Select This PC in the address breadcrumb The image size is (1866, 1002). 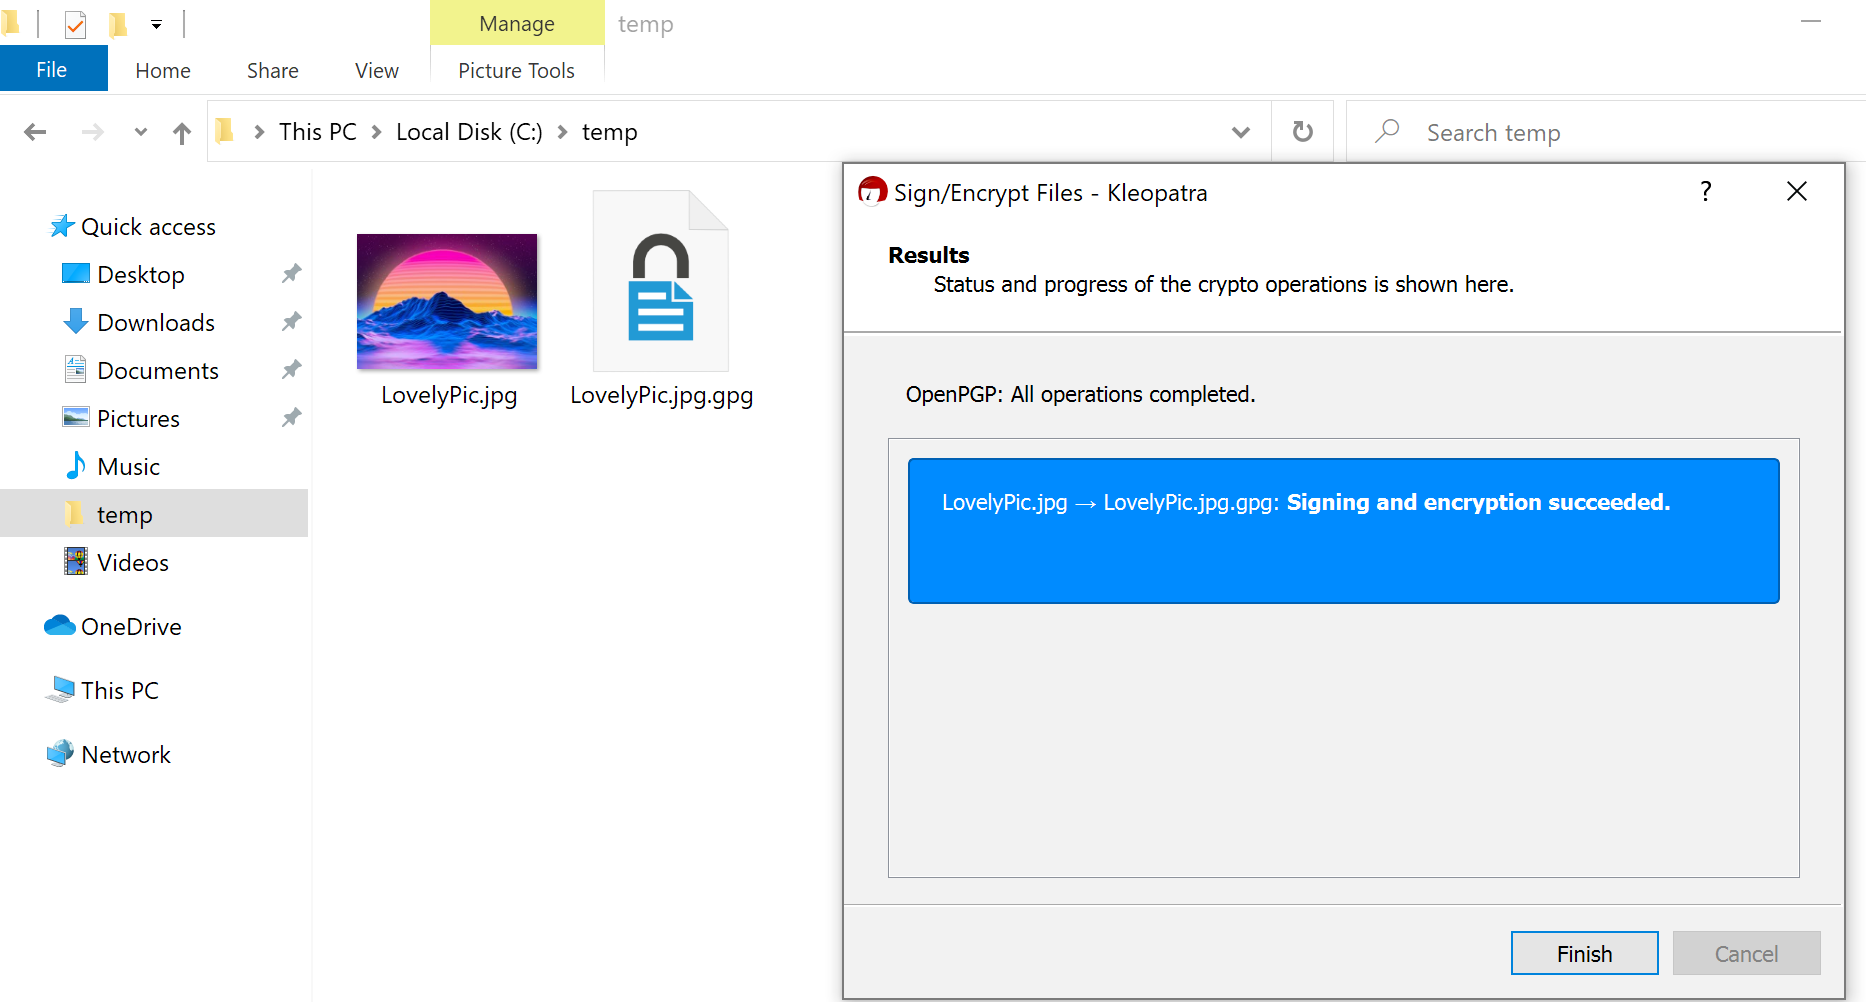(x=318, y=132)
